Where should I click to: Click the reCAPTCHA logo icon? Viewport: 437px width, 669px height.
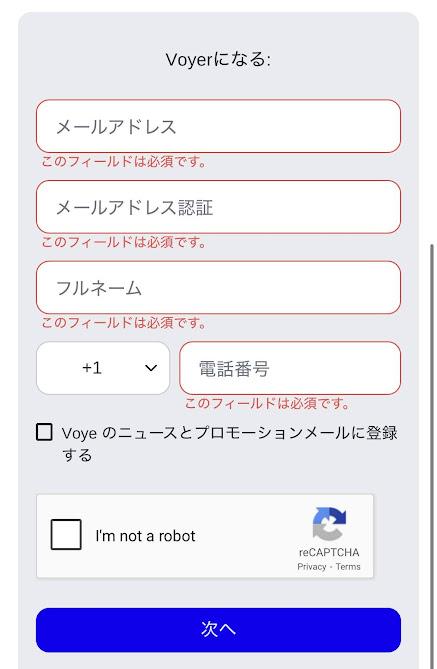click(329, 524)
